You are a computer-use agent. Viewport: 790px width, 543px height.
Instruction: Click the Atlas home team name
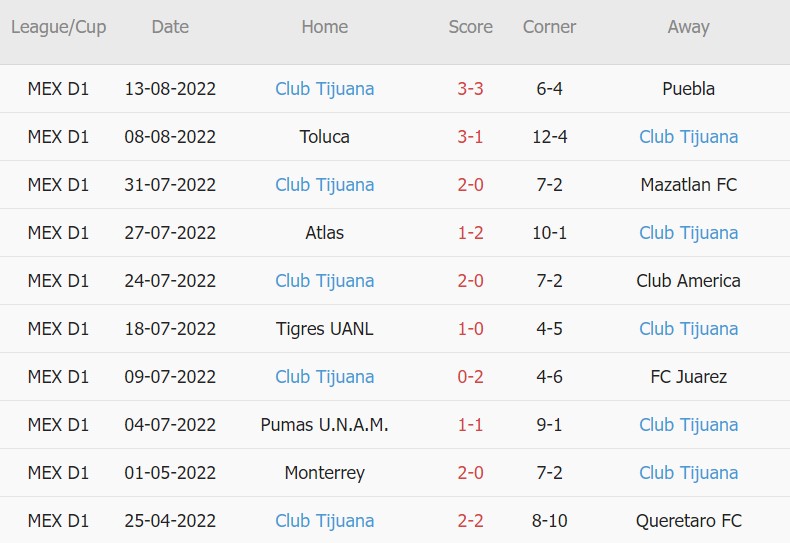coord(324,233)
